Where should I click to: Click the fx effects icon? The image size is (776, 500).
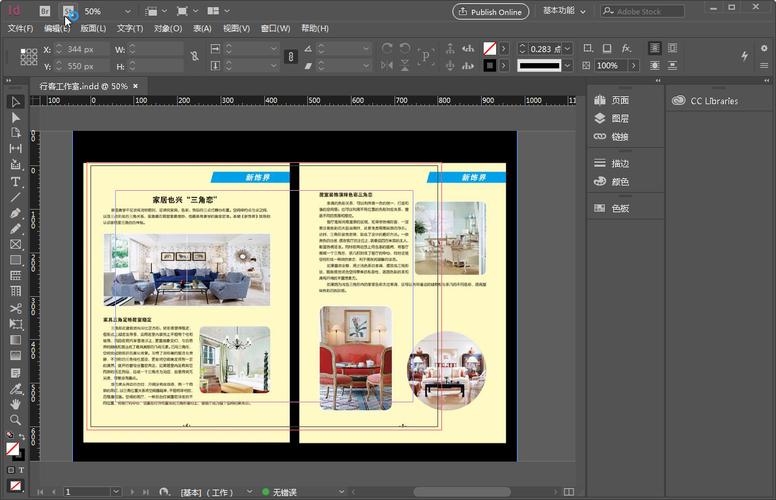(626, 48)
